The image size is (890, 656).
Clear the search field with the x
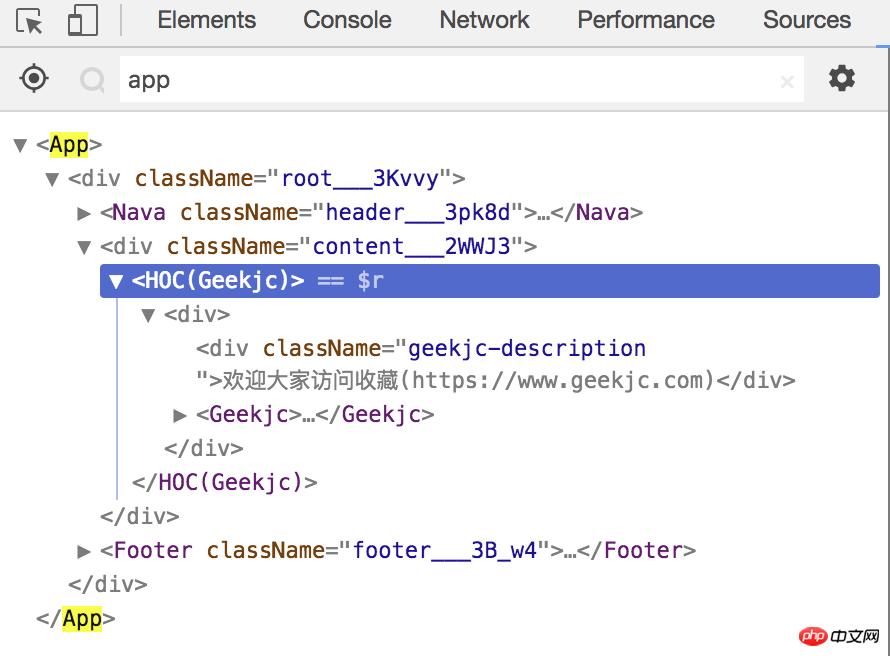point(787,82)
